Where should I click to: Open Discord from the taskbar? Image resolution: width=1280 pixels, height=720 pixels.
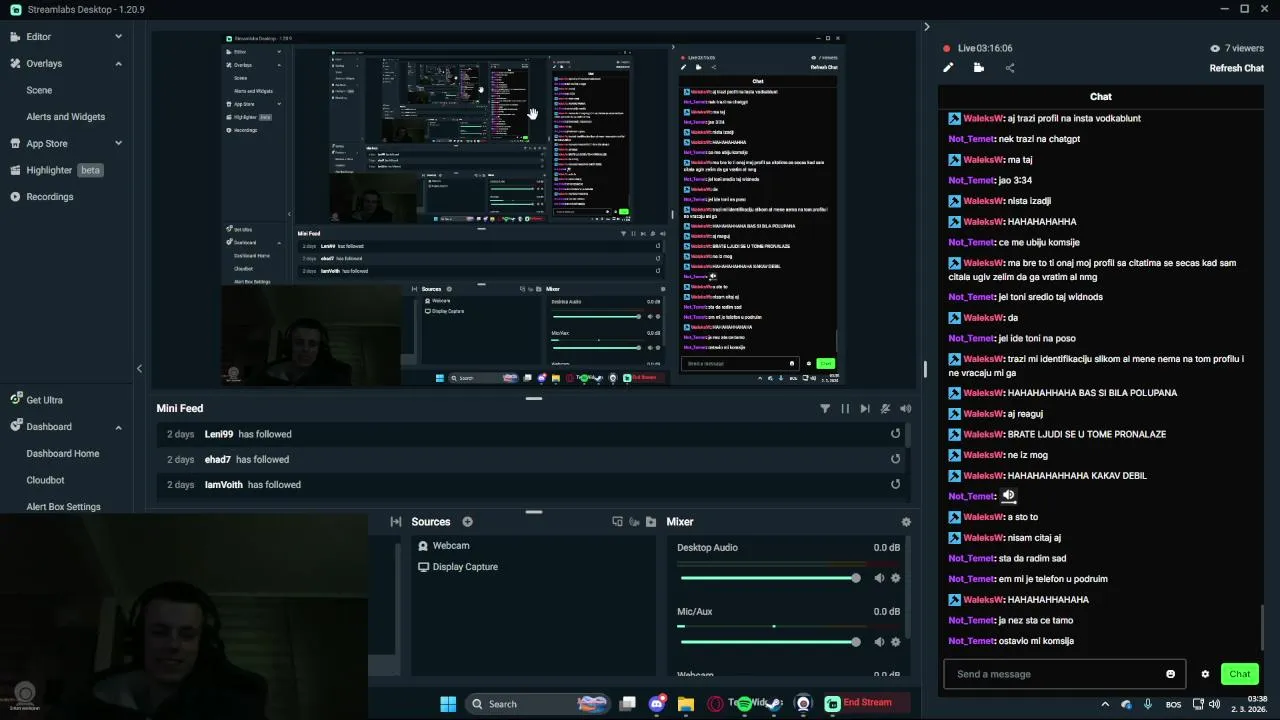click(657, 704)
